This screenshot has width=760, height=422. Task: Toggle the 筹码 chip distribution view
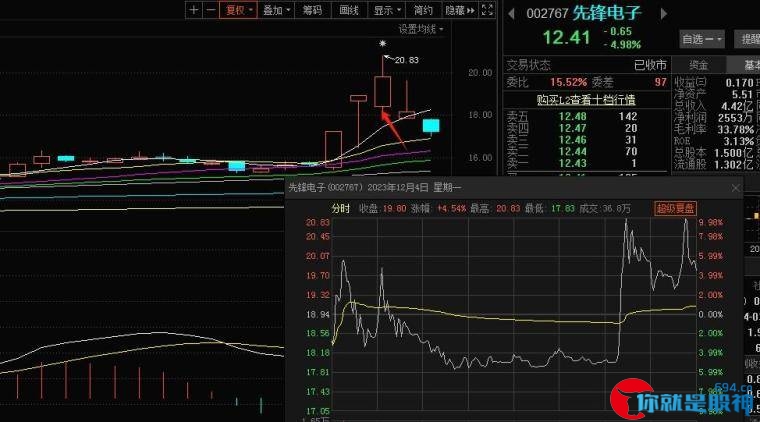coord(312,10)
